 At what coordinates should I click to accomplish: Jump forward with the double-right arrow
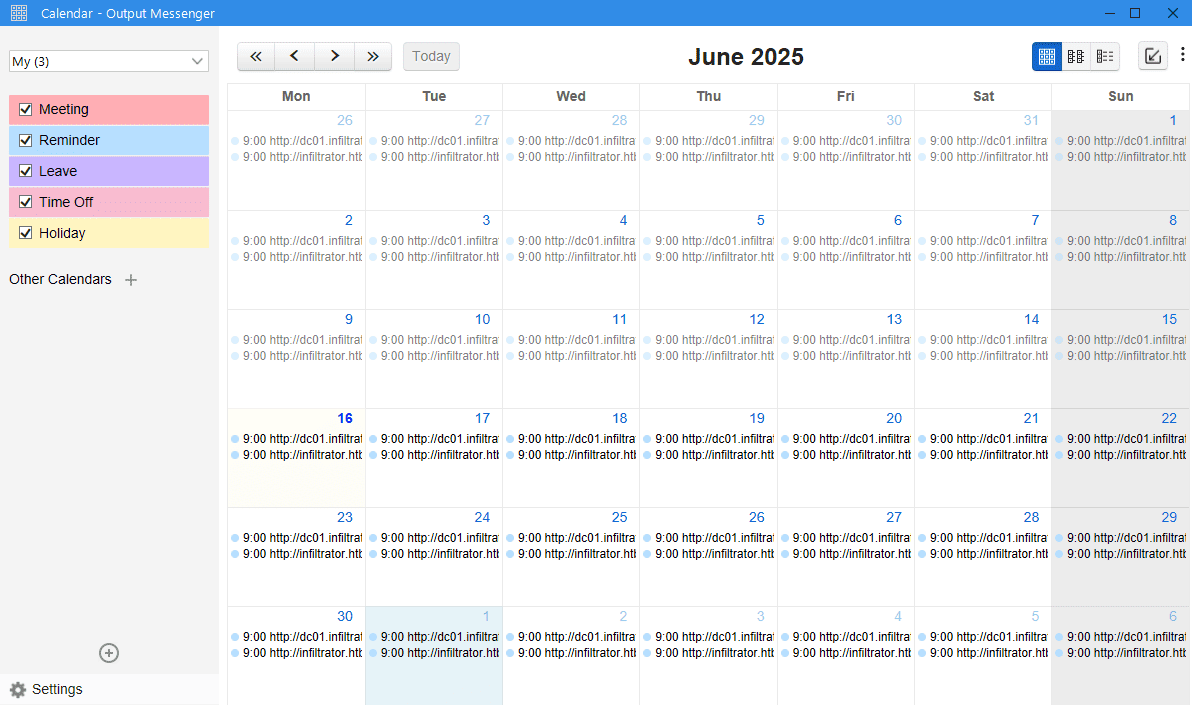point(373,57)
